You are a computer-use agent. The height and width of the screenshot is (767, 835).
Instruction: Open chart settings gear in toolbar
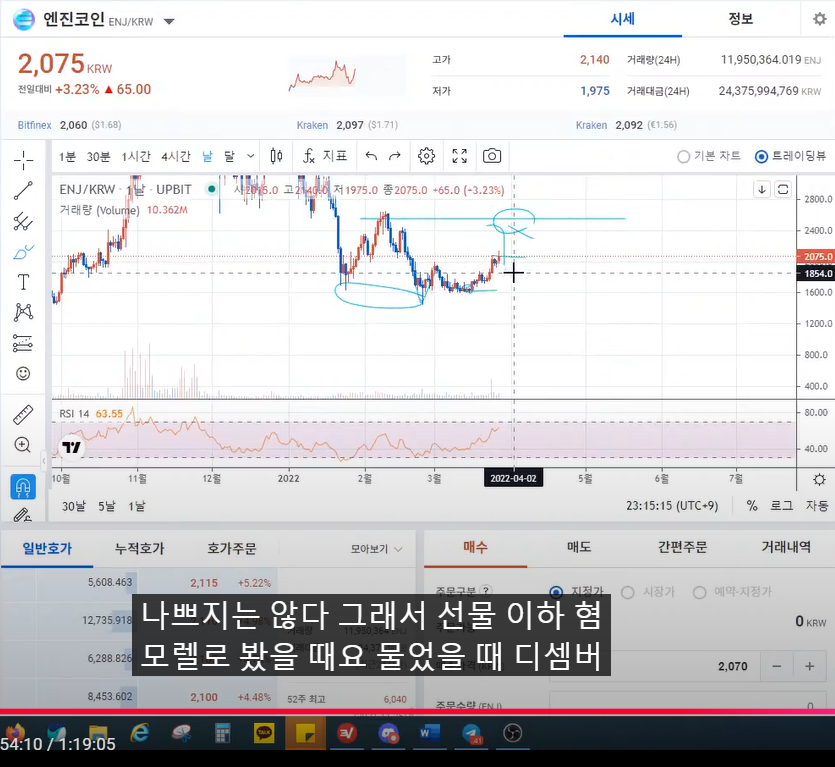pos(426,156)
